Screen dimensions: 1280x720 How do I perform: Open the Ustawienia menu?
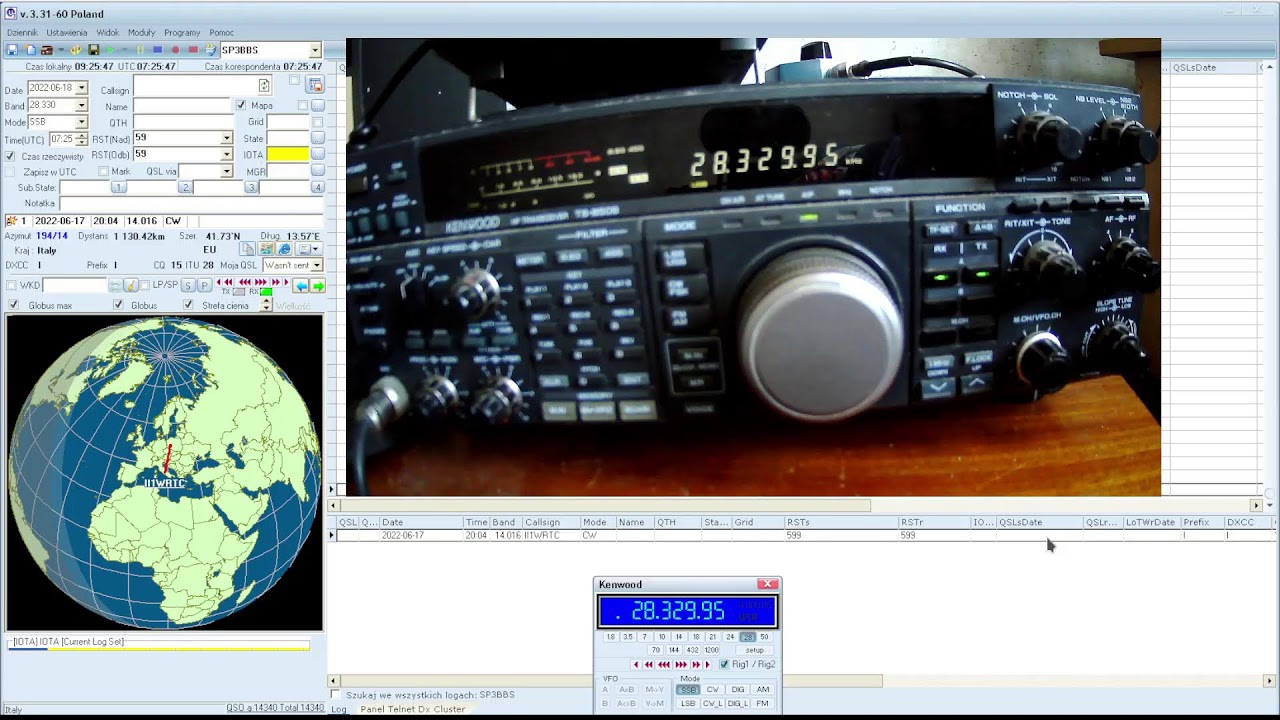click(67, 32)
